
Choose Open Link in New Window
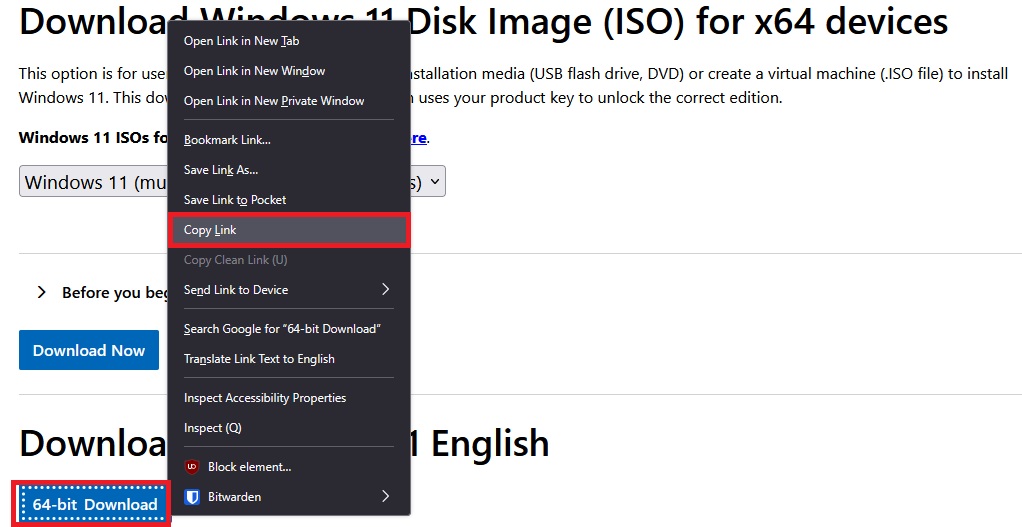(254, 71)
